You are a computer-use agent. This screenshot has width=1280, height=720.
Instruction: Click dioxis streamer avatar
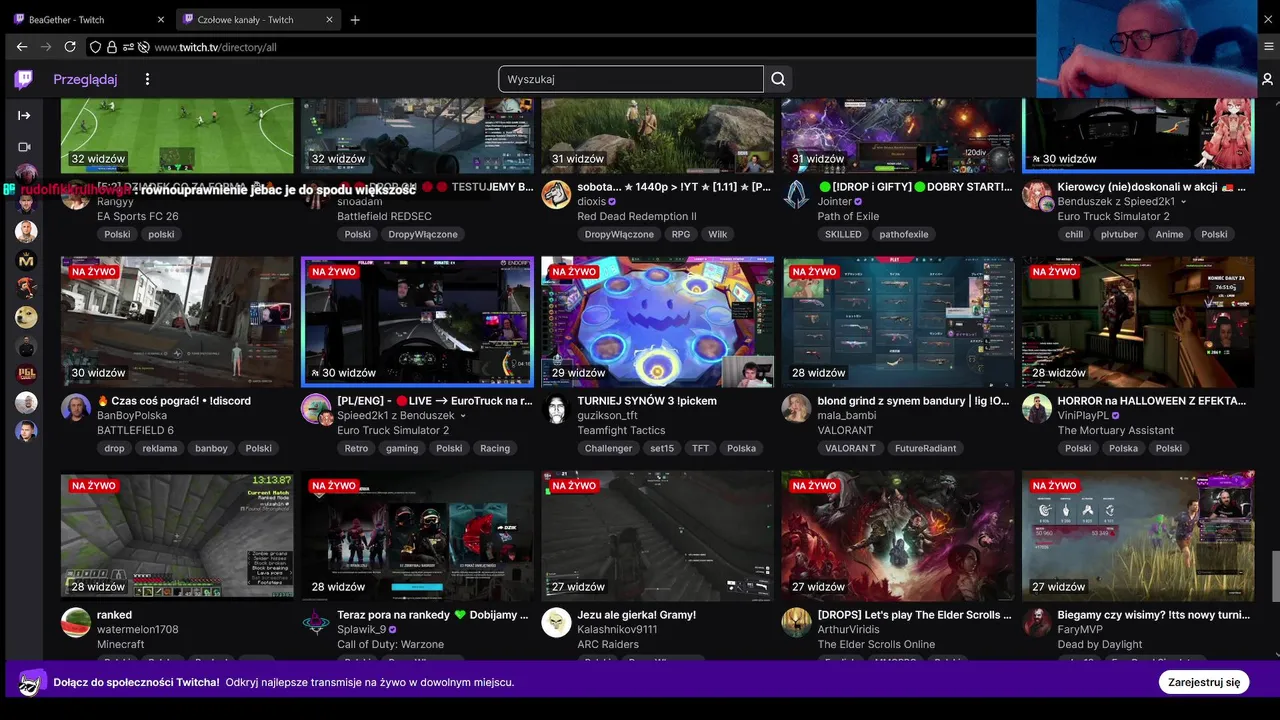tap(556, 194)
